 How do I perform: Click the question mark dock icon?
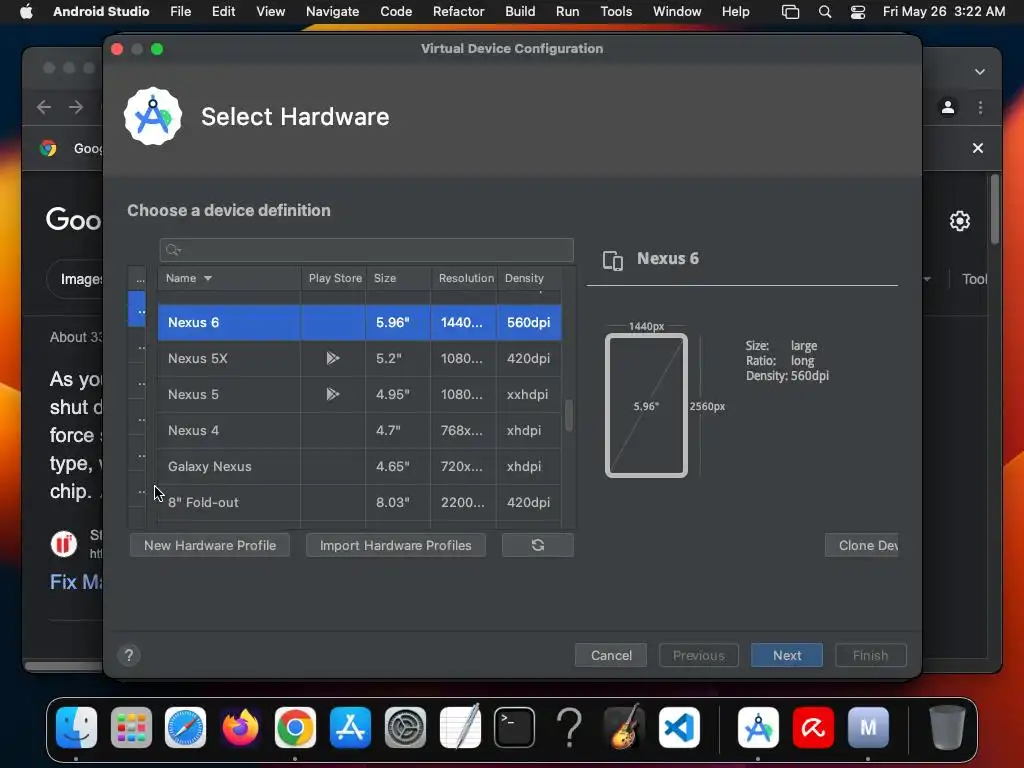click(569, 727)
